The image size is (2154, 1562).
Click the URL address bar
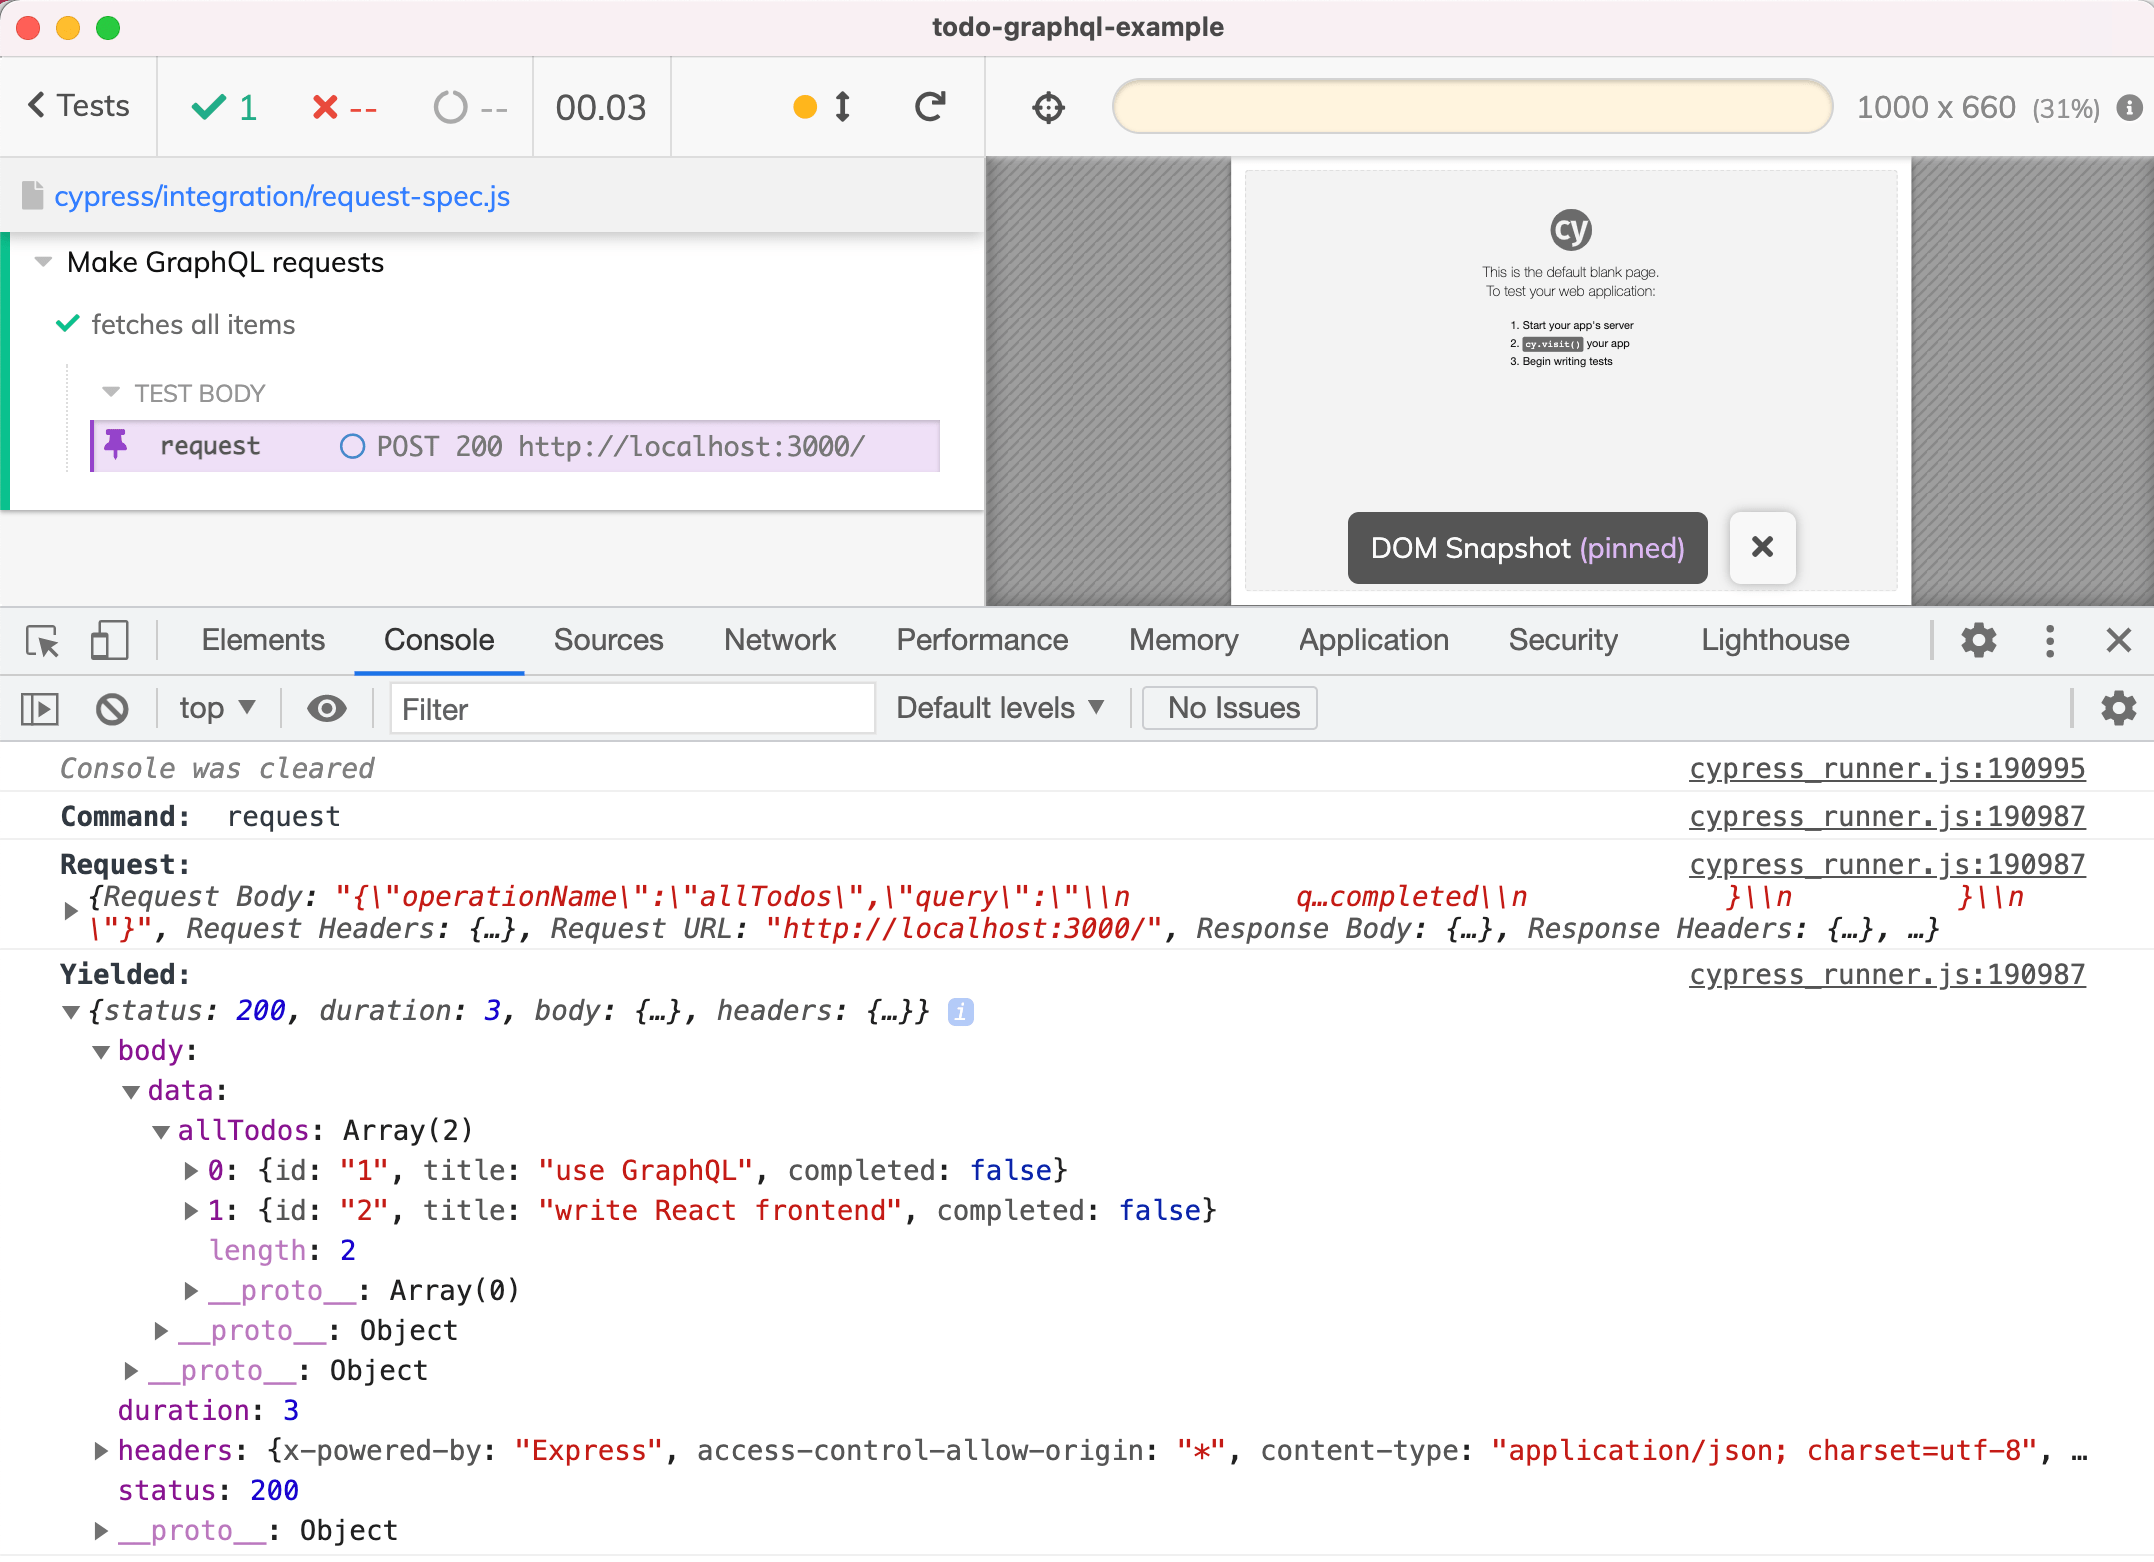1472,106
